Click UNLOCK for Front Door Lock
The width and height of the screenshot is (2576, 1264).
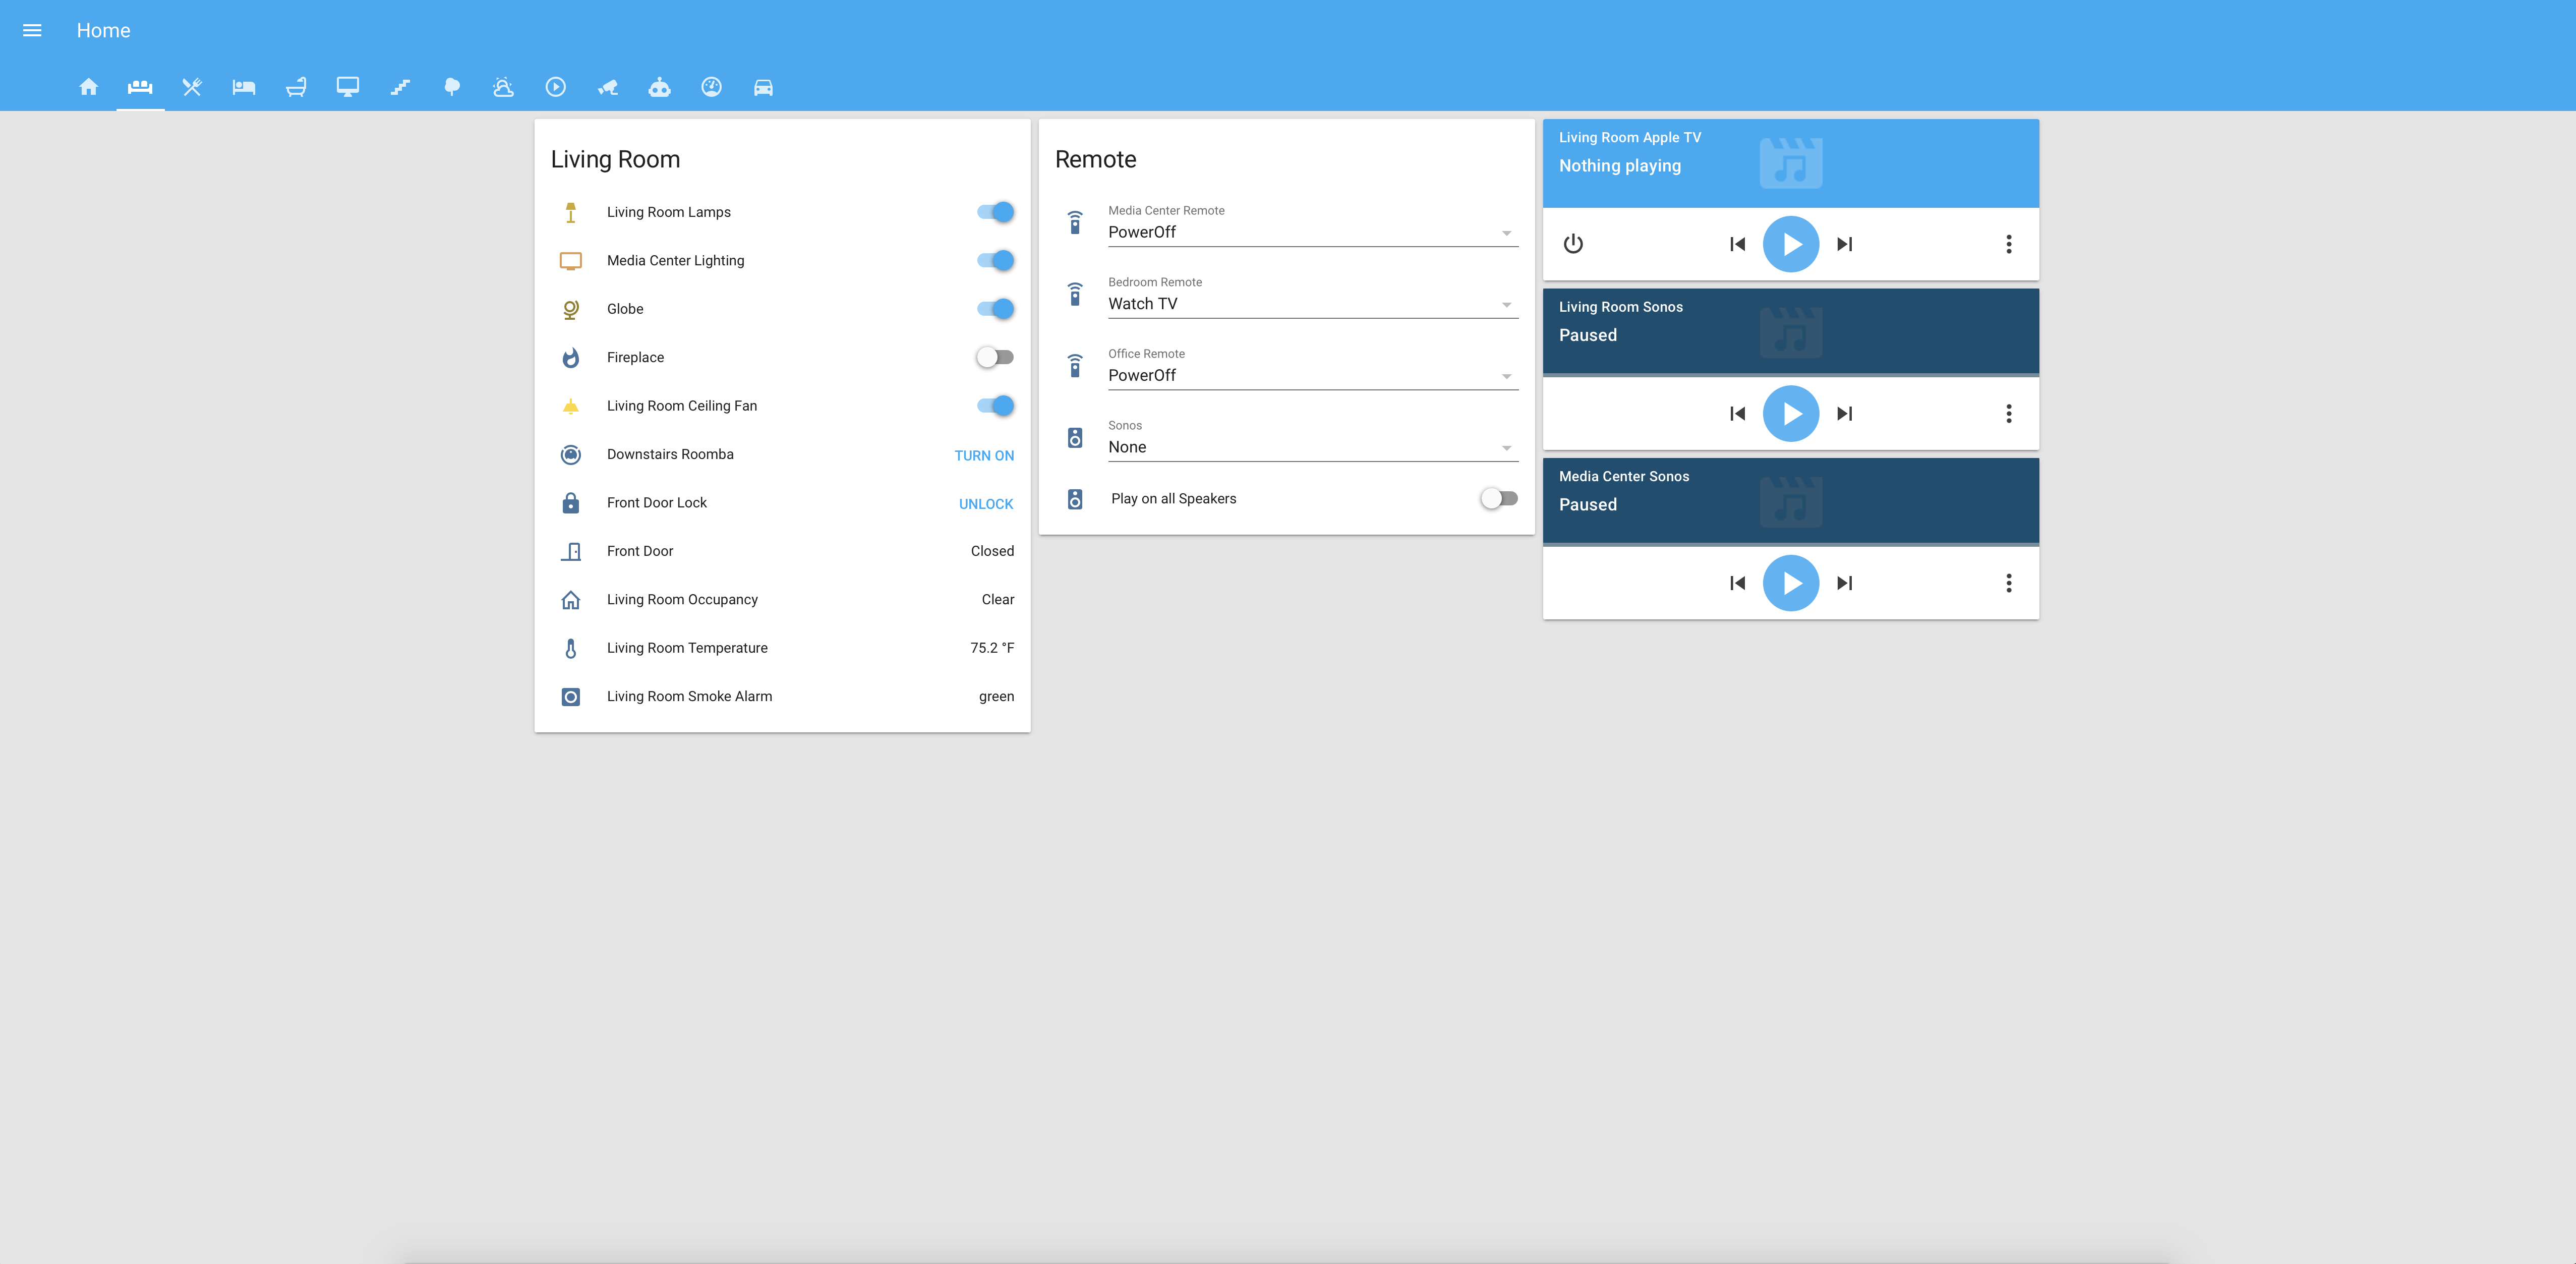pos(985,504)
